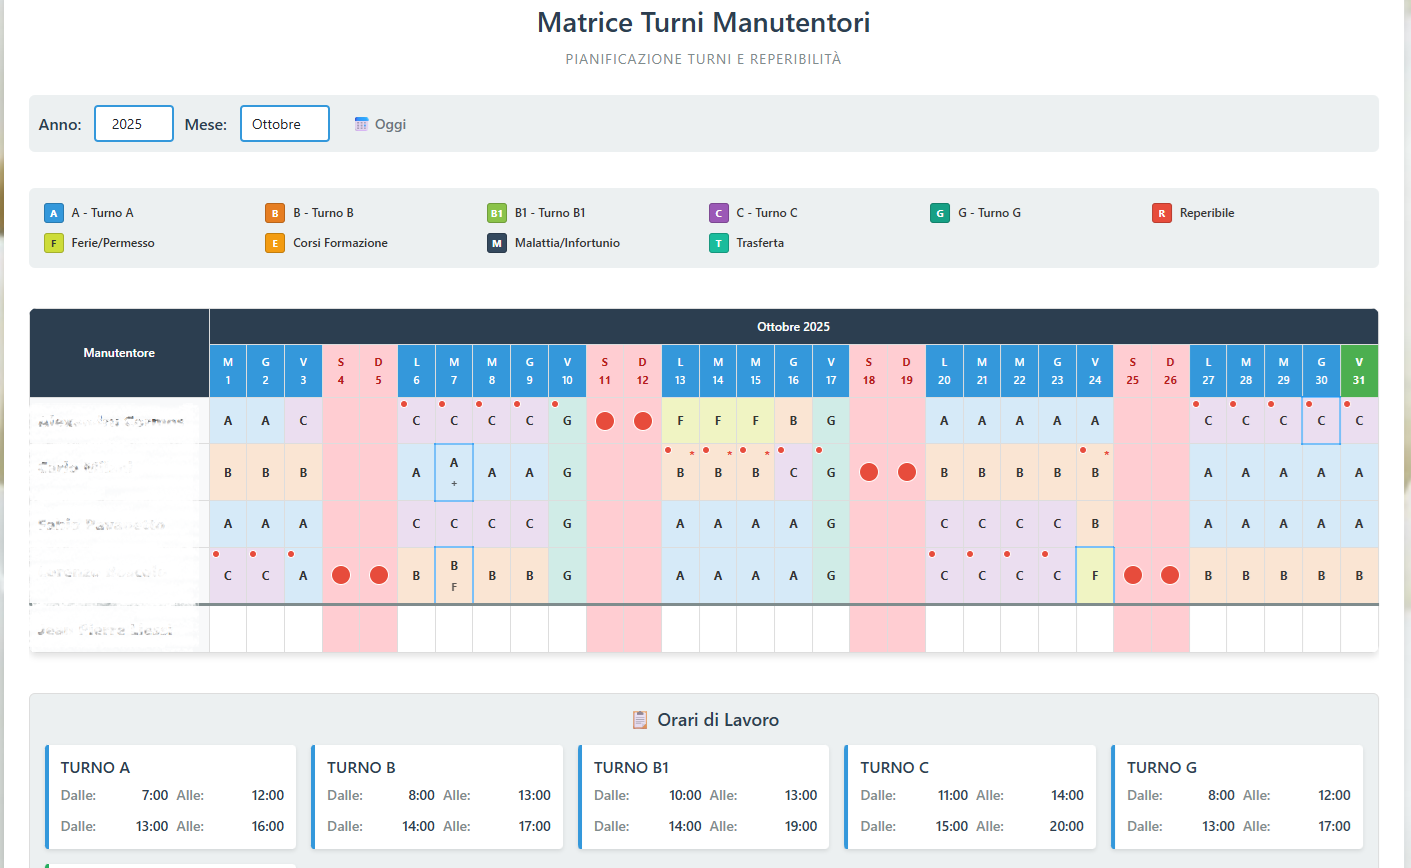The width and height of the screenshot is (1411, 868).
Task: Click inside the Anno year field
Action: (133, 123)
